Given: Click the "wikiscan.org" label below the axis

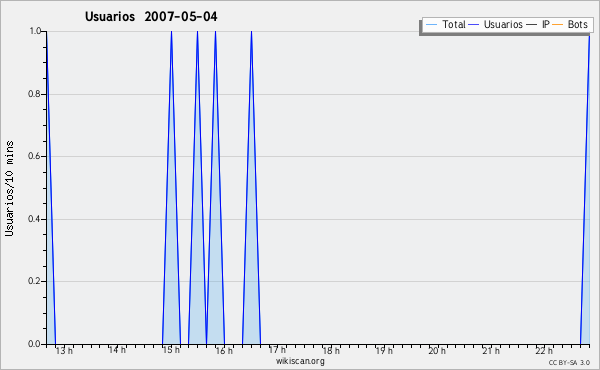Looking at the screenshot, I should tap(300, 361).
